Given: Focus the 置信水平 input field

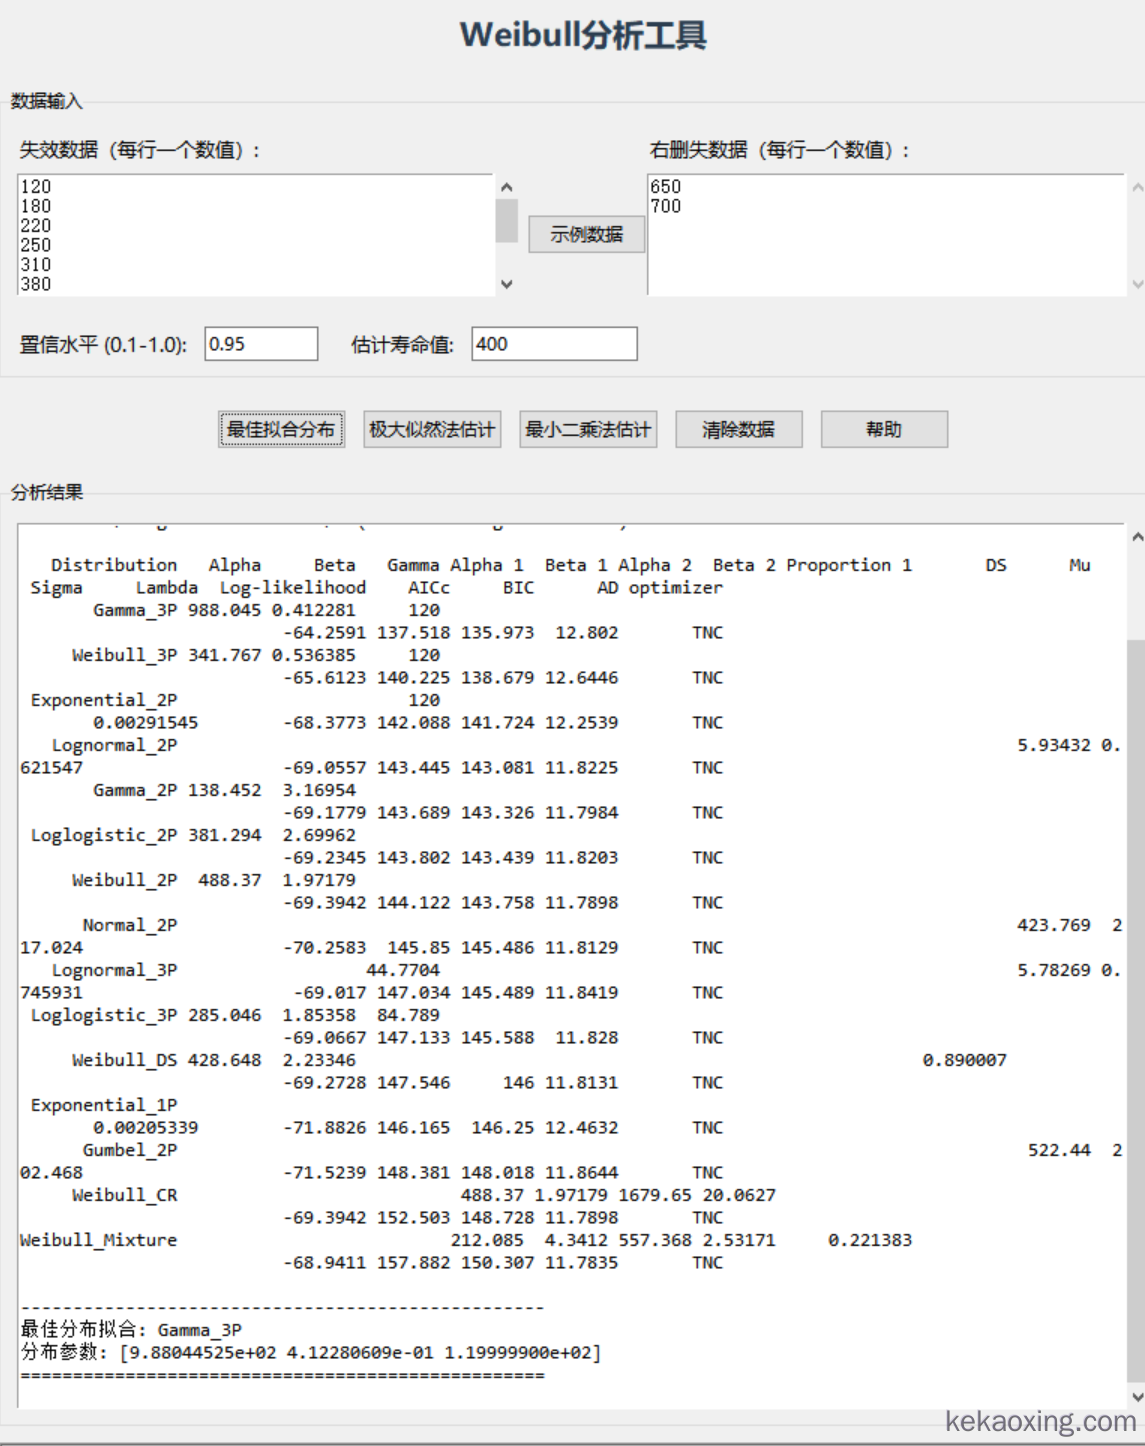Looking at the screenshot, I should pyautogui.click(x=261, y=344).
